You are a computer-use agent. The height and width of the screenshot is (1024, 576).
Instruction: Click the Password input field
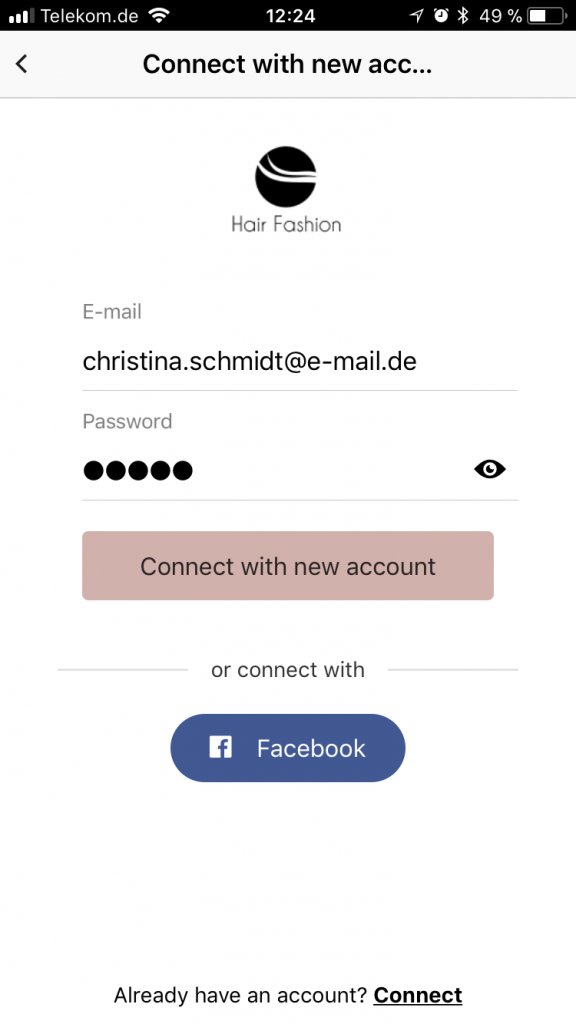click(300, 470)
